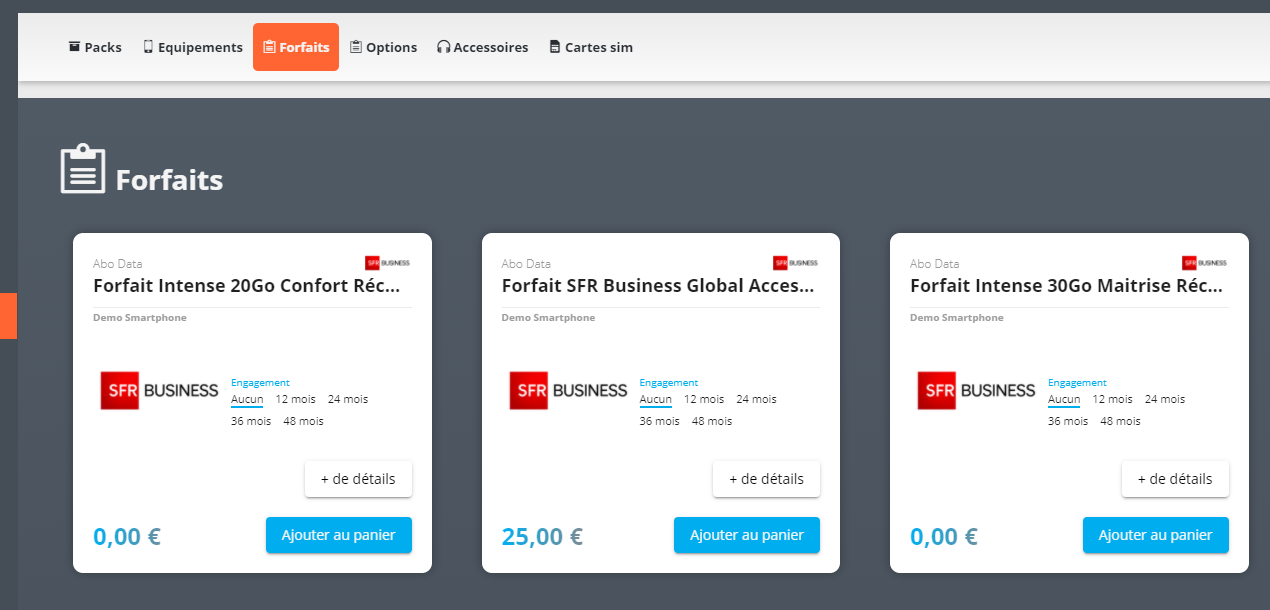
Task: Click the 25,00 € price on the Global Access card
Action: click(542, 537)
